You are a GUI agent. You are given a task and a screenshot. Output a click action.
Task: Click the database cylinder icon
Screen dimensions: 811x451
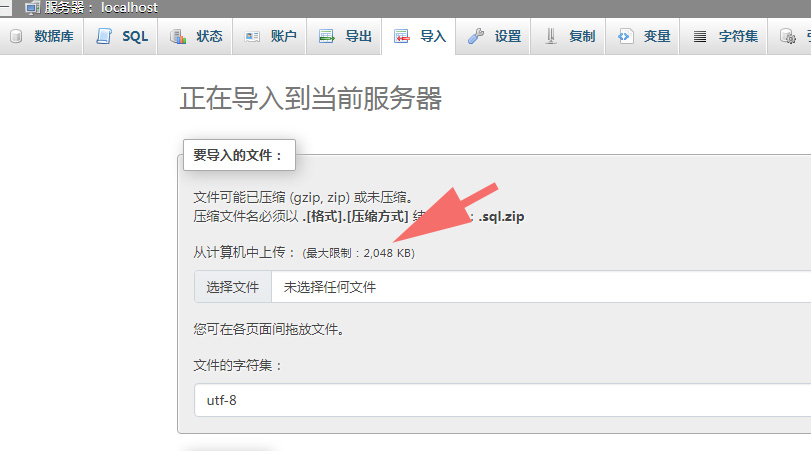coord(16,36)
